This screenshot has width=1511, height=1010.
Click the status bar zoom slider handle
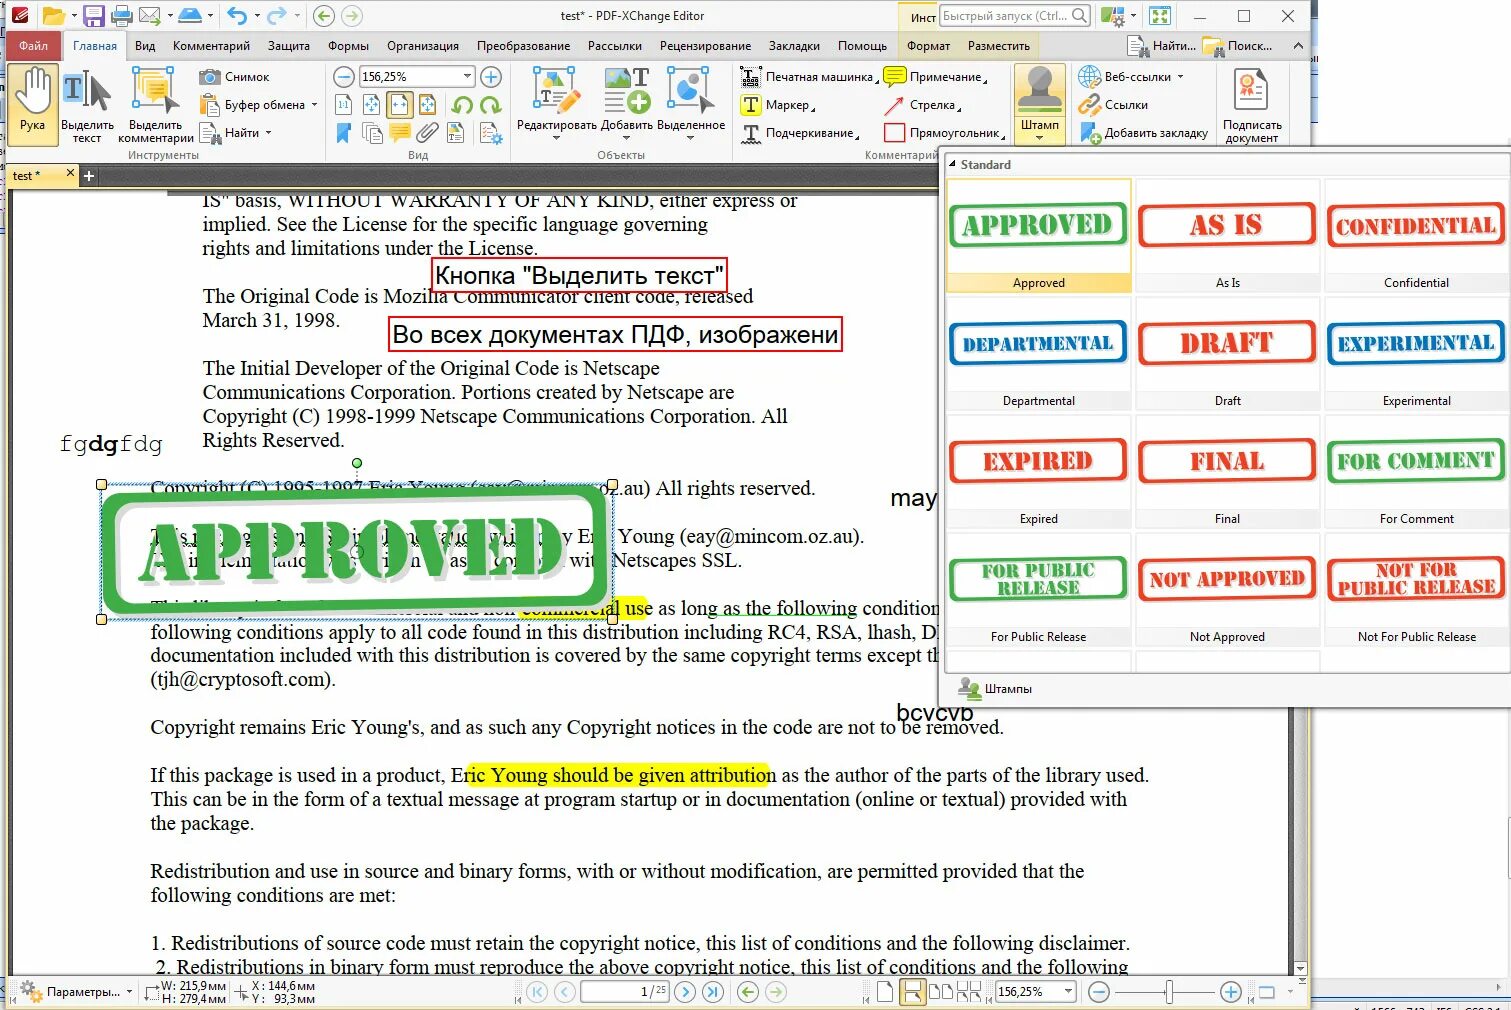pos(1169,992)
